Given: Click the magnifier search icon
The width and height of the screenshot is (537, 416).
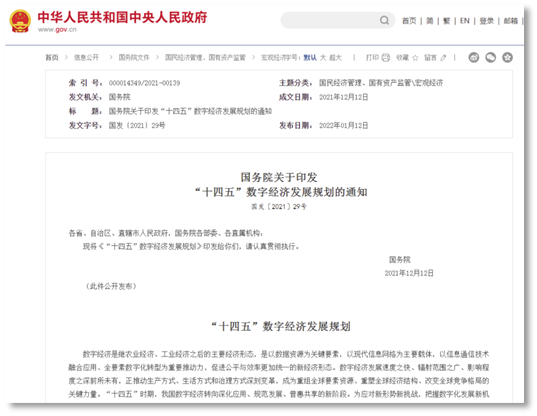Looking at the screenshot, I should click(384, 20).
